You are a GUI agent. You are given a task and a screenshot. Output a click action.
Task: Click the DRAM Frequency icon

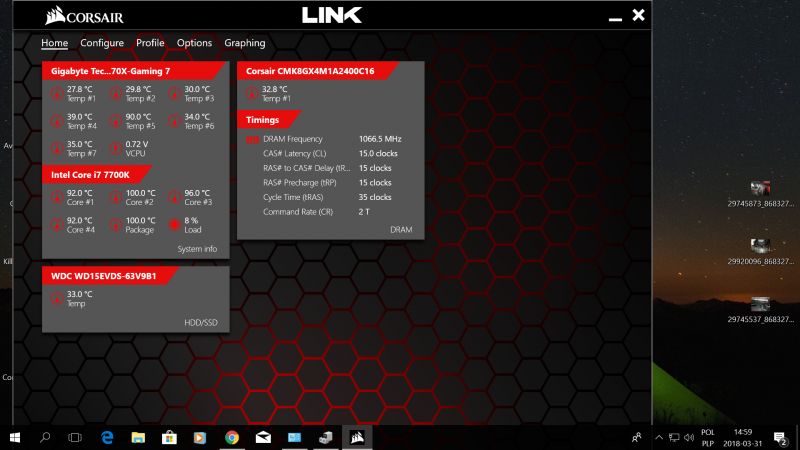(x=253, y=139)
